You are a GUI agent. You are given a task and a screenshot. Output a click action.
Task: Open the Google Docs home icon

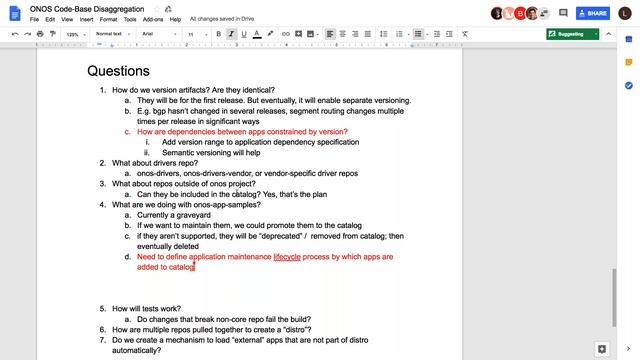tap(15, 13)
